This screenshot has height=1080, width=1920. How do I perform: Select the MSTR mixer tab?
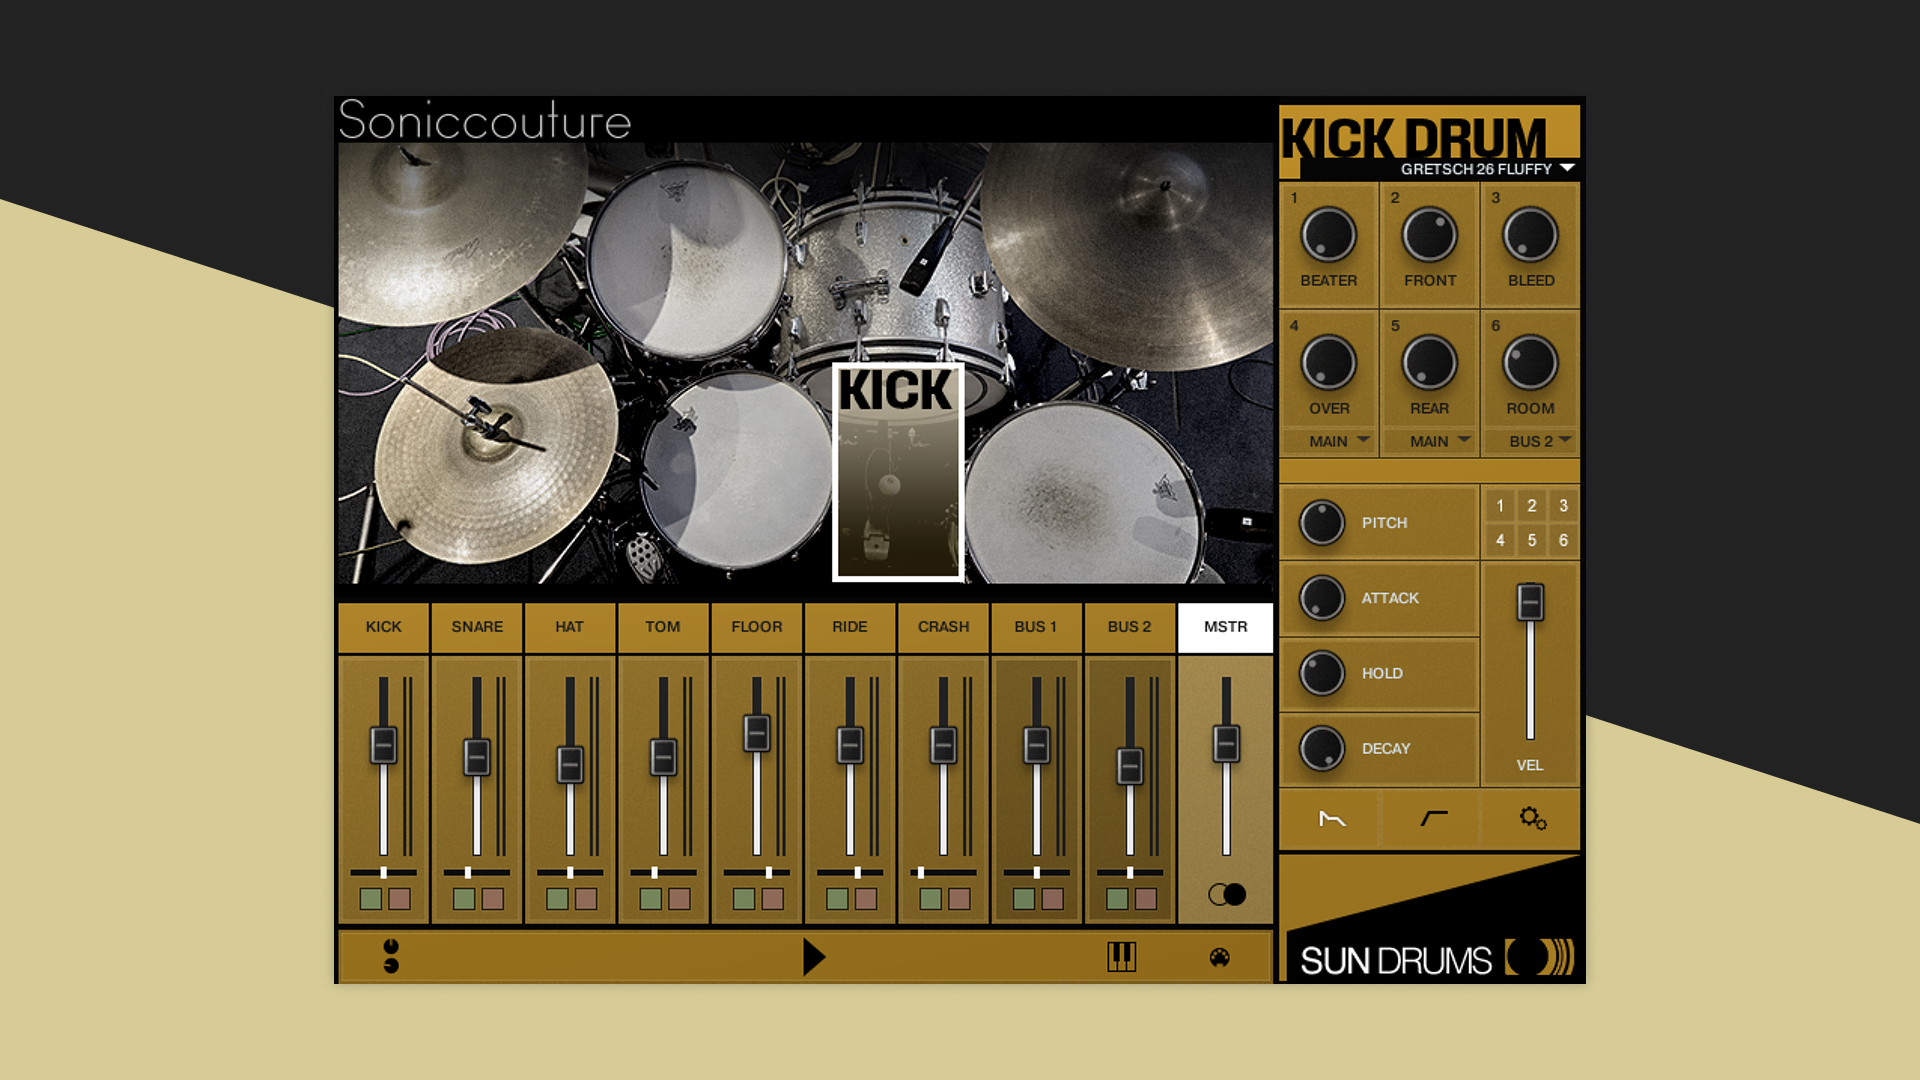click(1226, 627)
